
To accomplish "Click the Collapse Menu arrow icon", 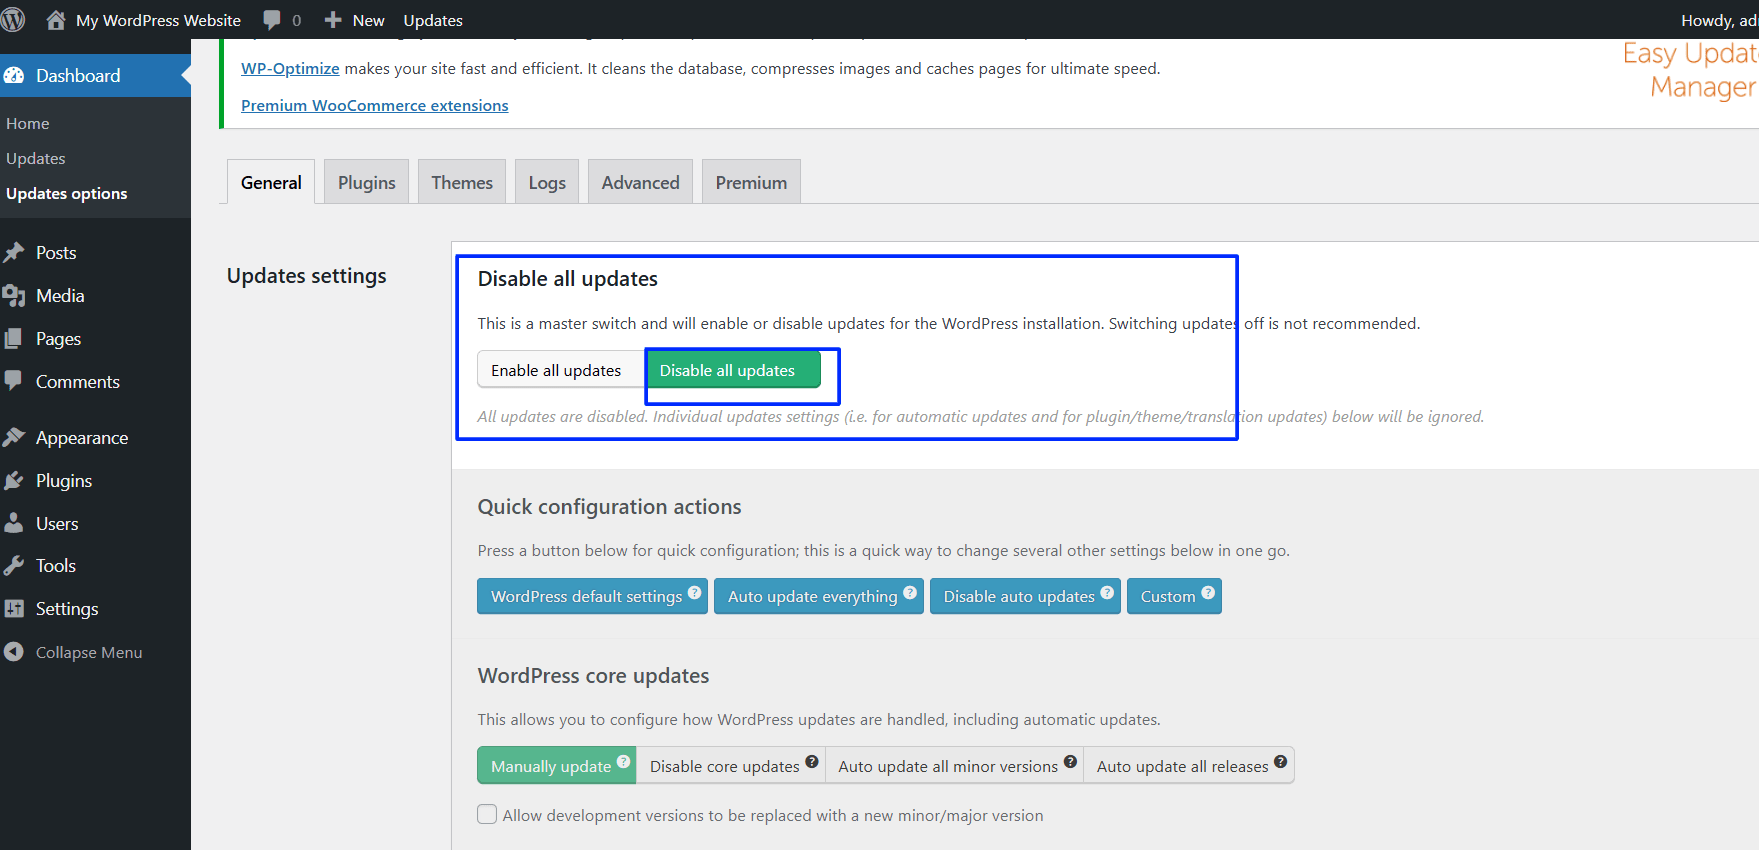I will coord(14,652).
